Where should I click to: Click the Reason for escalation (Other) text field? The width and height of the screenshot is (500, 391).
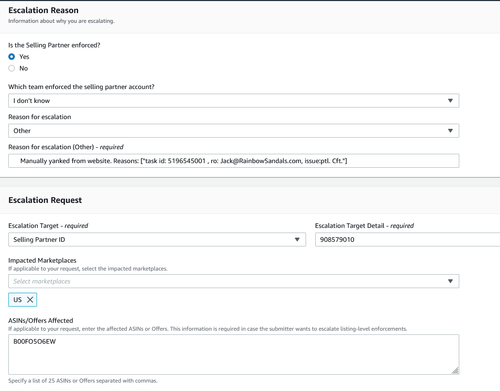(234, 161)
